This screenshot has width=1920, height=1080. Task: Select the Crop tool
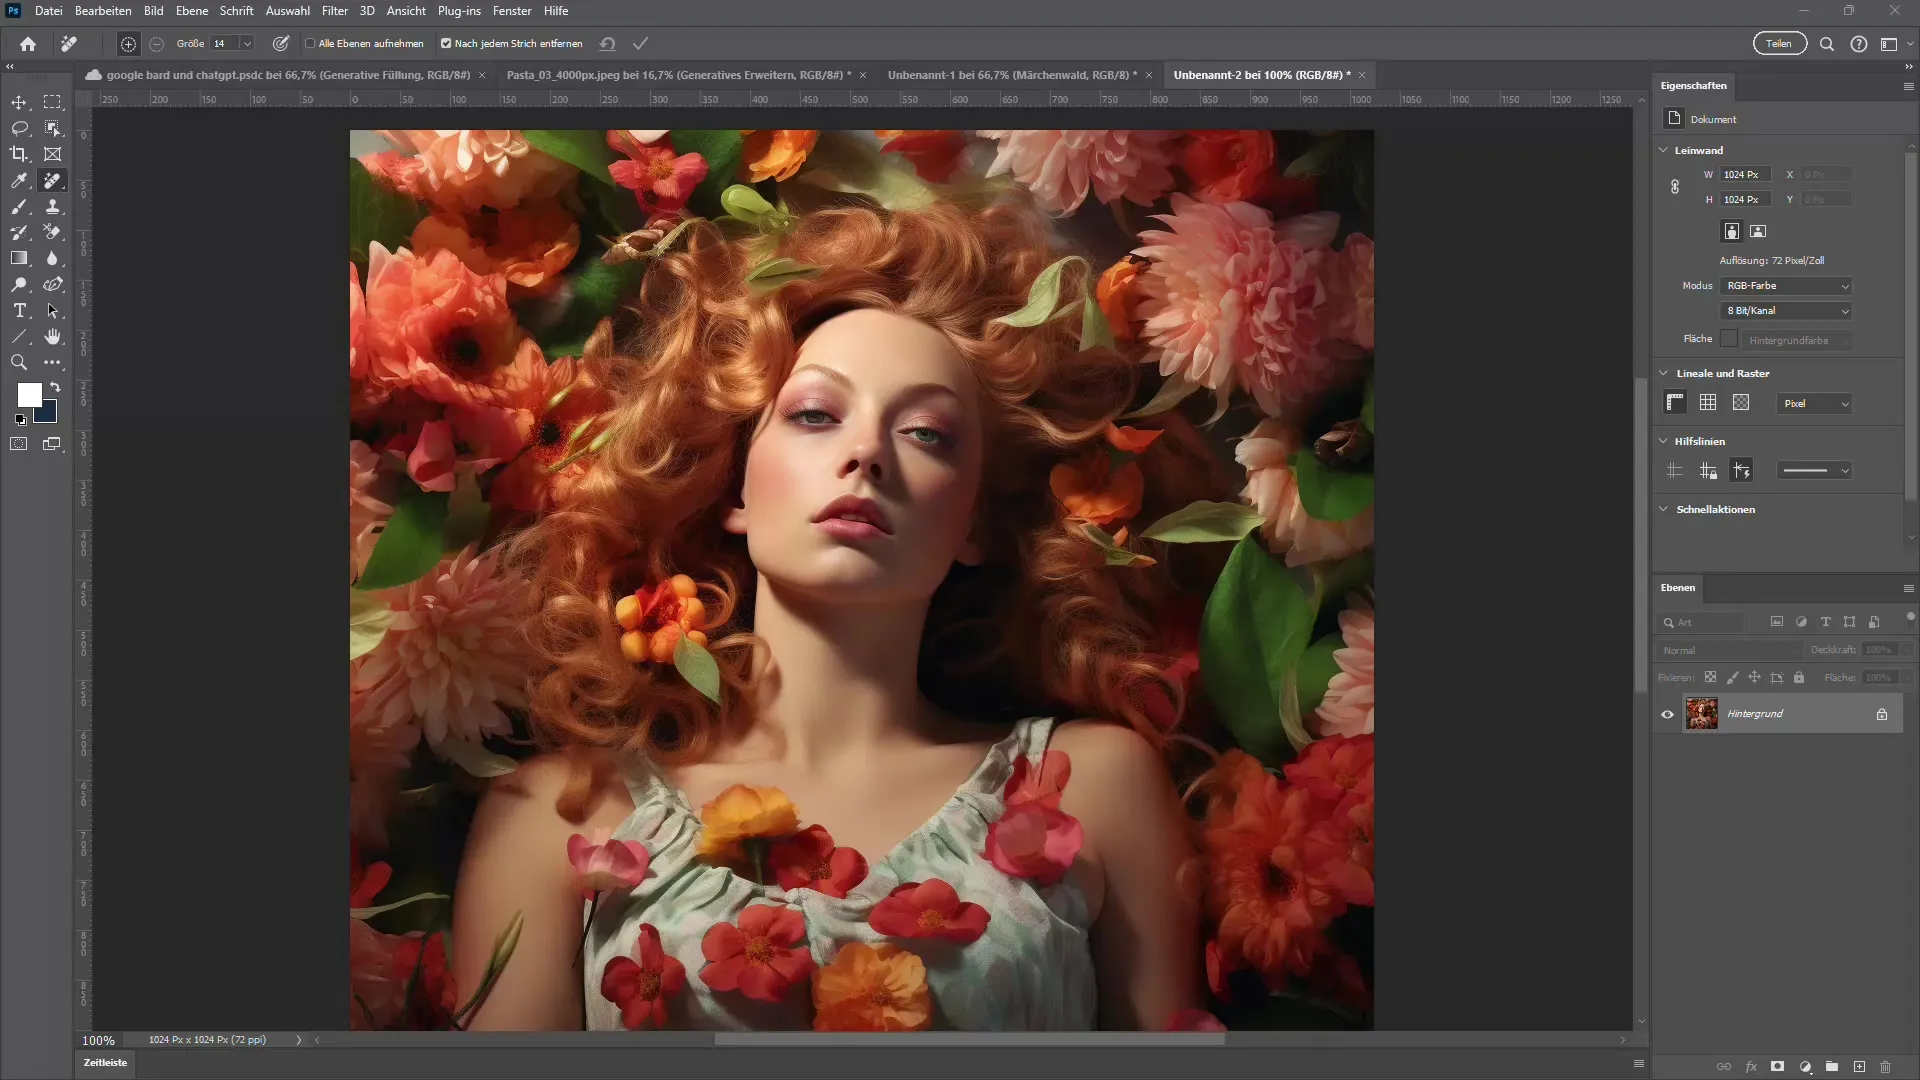click(x=19, y=154)
